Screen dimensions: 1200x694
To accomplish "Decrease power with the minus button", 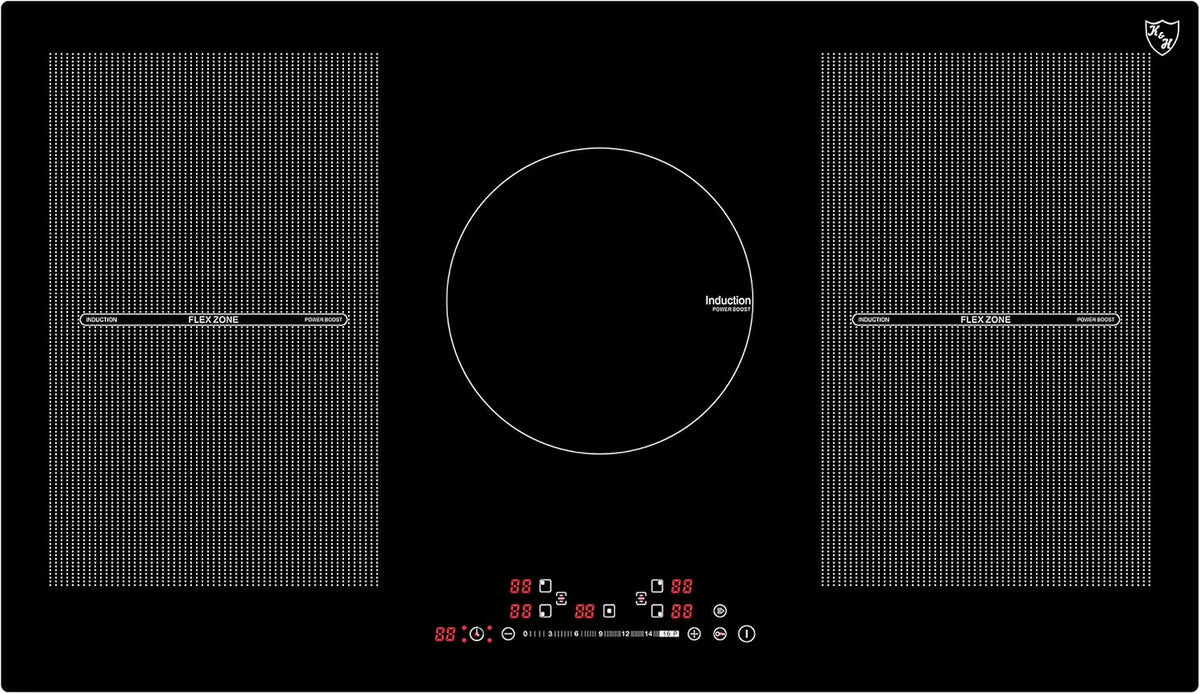I will (508, 634).
